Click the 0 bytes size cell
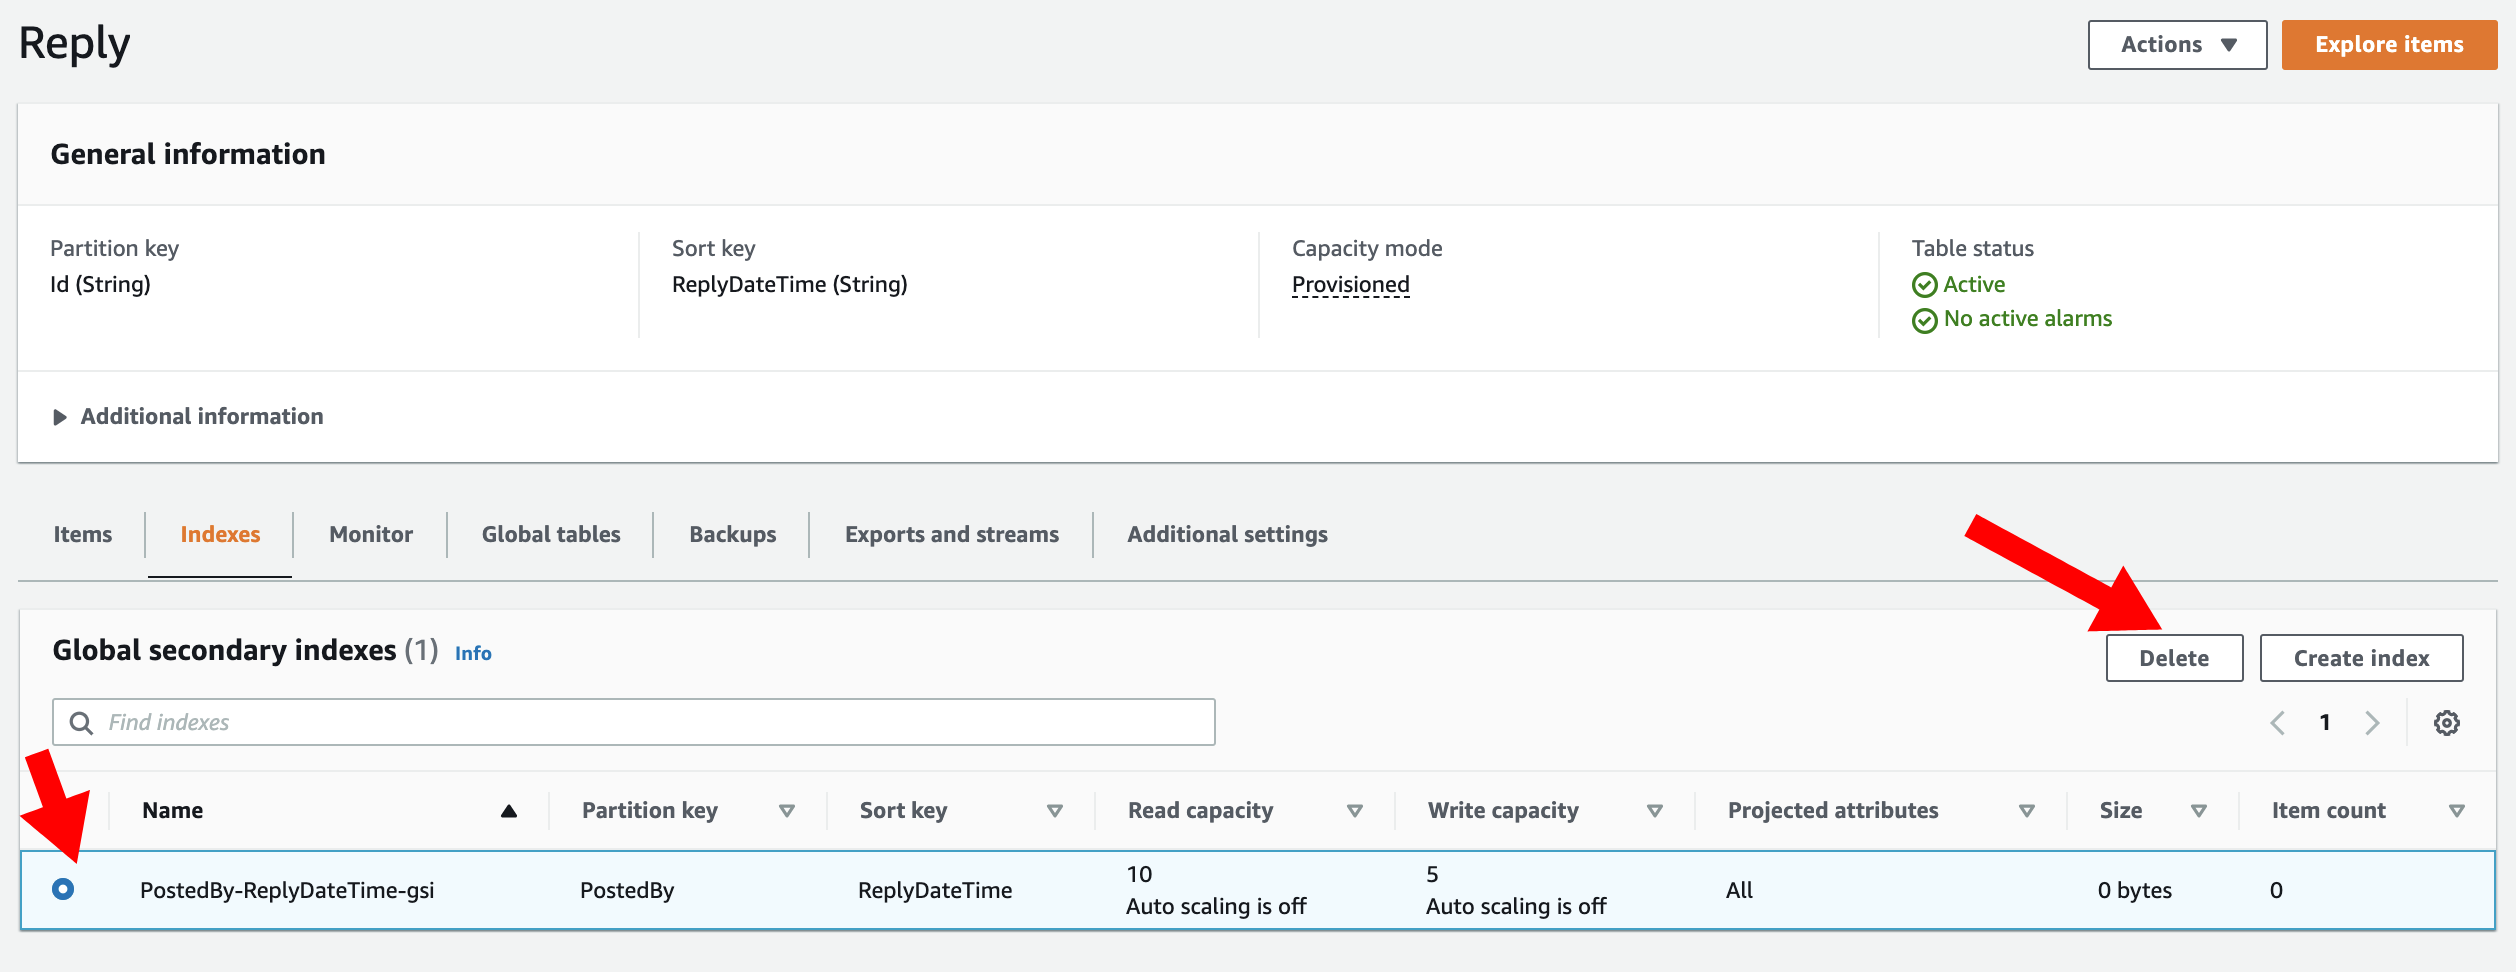The width and height of the screenshot is (2516, 972). click(x=2134, y=890)
